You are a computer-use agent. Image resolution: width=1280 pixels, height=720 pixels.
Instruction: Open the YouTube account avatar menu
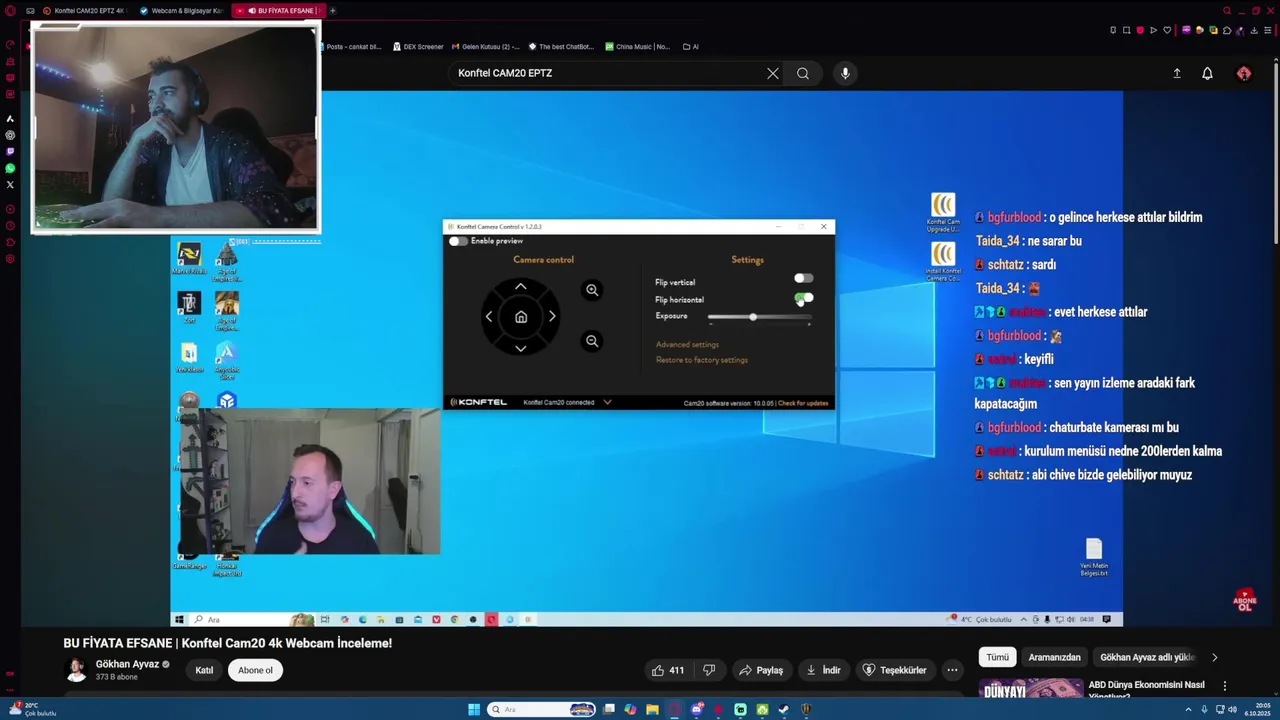tap(1244, 73)
